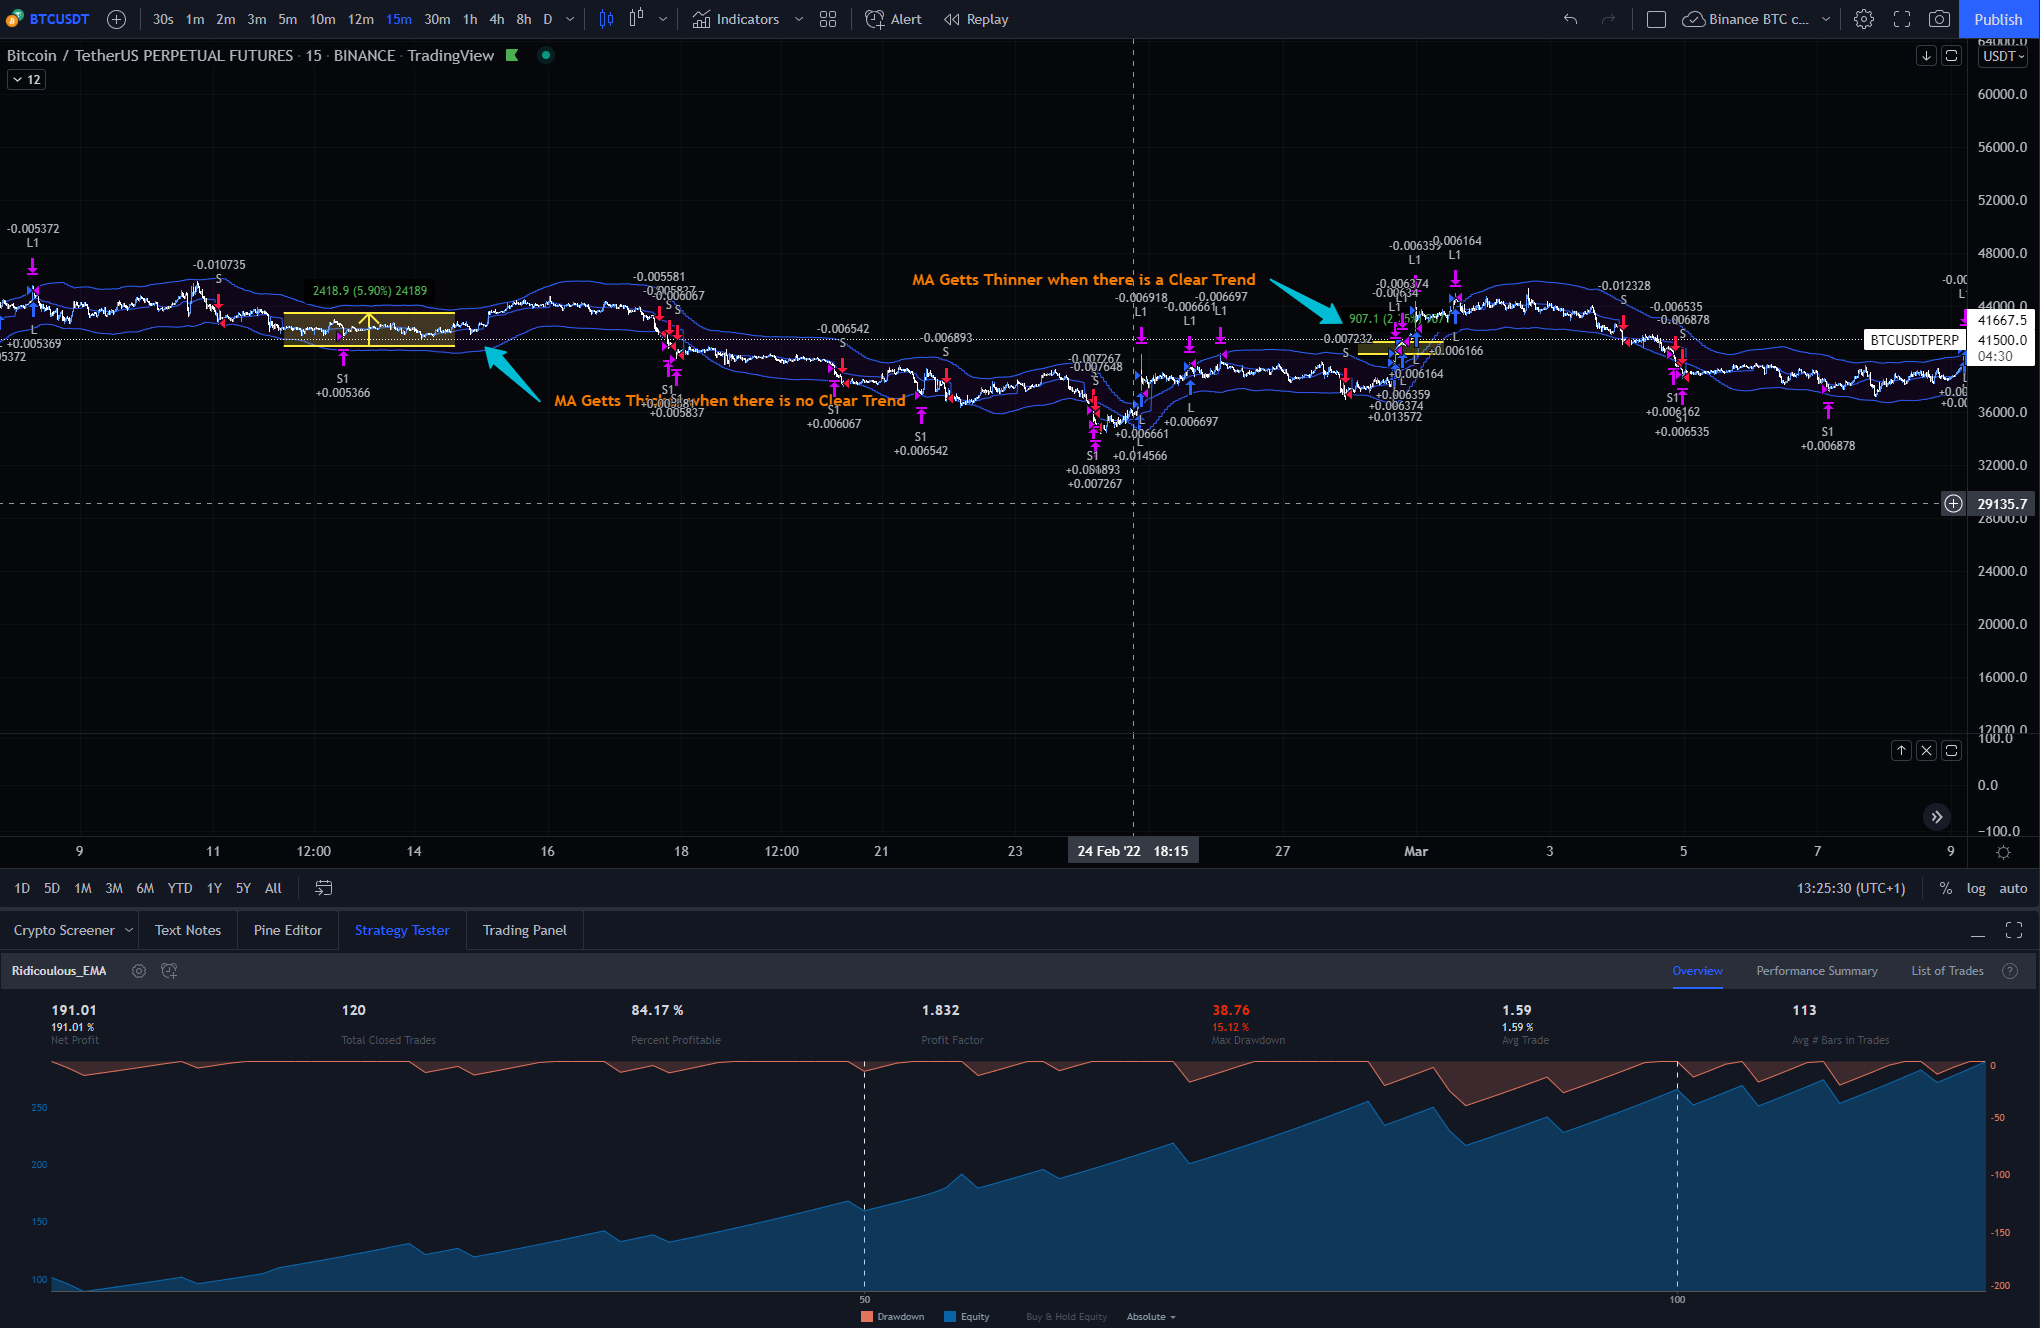This screenshot has height=1328, width=2040.
Task: Add symbol with the plus circle icon
Action: [116, 19]
